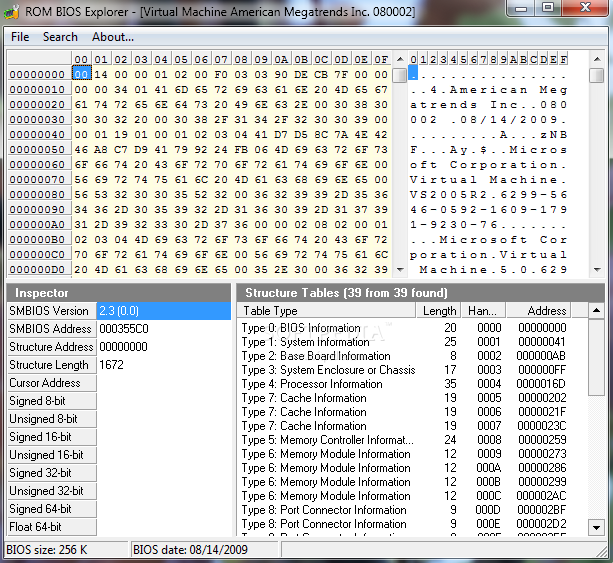Image resolution: width=613 pixels, height=563 pixels.
Task: Click the Signed 8-bit inspector label
Action: coord(52,401)
